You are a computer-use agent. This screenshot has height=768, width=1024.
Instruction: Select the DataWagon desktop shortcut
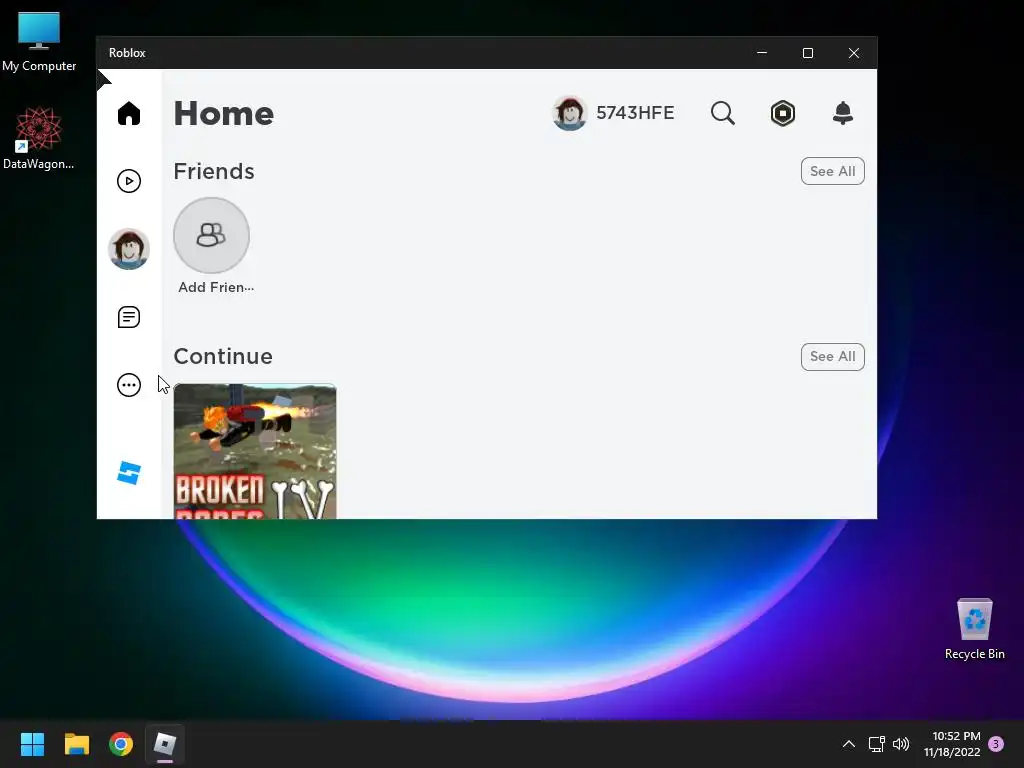[x=39, y=138]
